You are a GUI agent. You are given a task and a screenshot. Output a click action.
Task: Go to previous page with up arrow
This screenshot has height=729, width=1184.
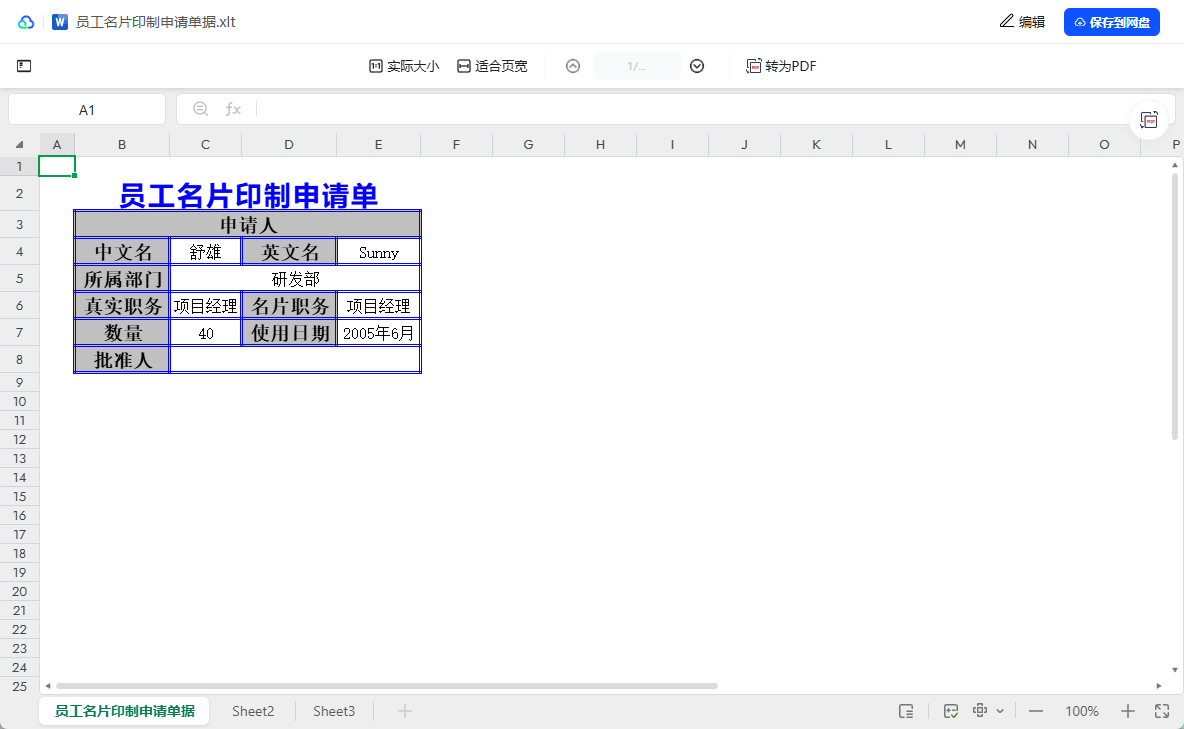tap(573, 66)
